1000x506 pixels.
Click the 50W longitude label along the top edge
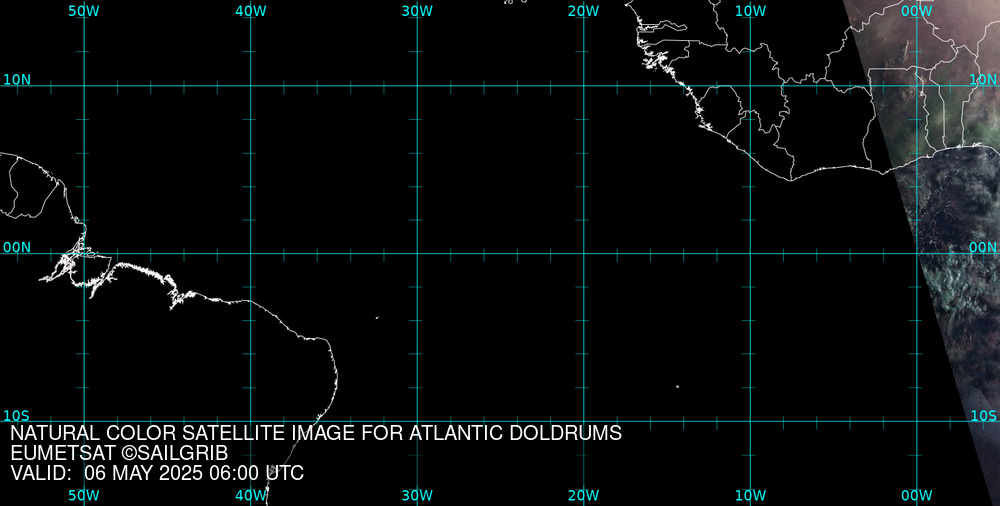(x=84, y=11)
